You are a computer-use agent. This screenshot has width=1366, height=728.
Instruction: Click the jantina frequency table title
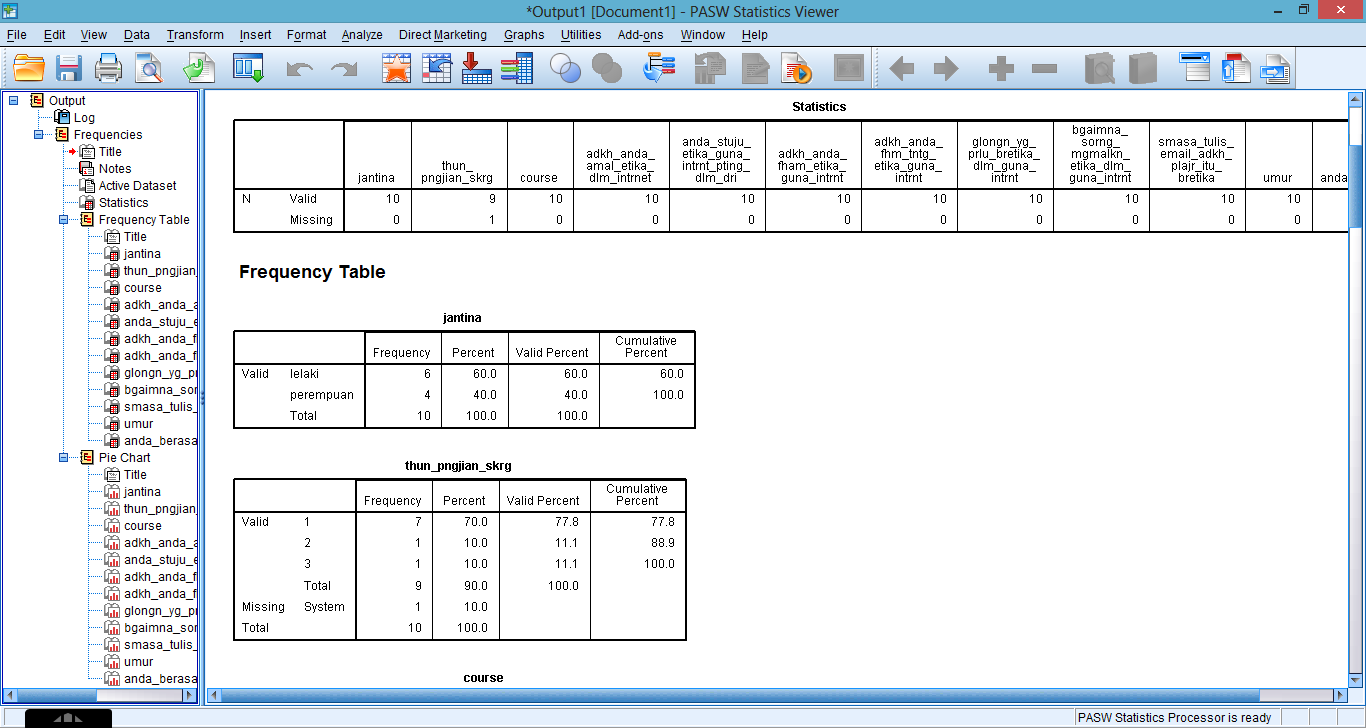[462, 318]
